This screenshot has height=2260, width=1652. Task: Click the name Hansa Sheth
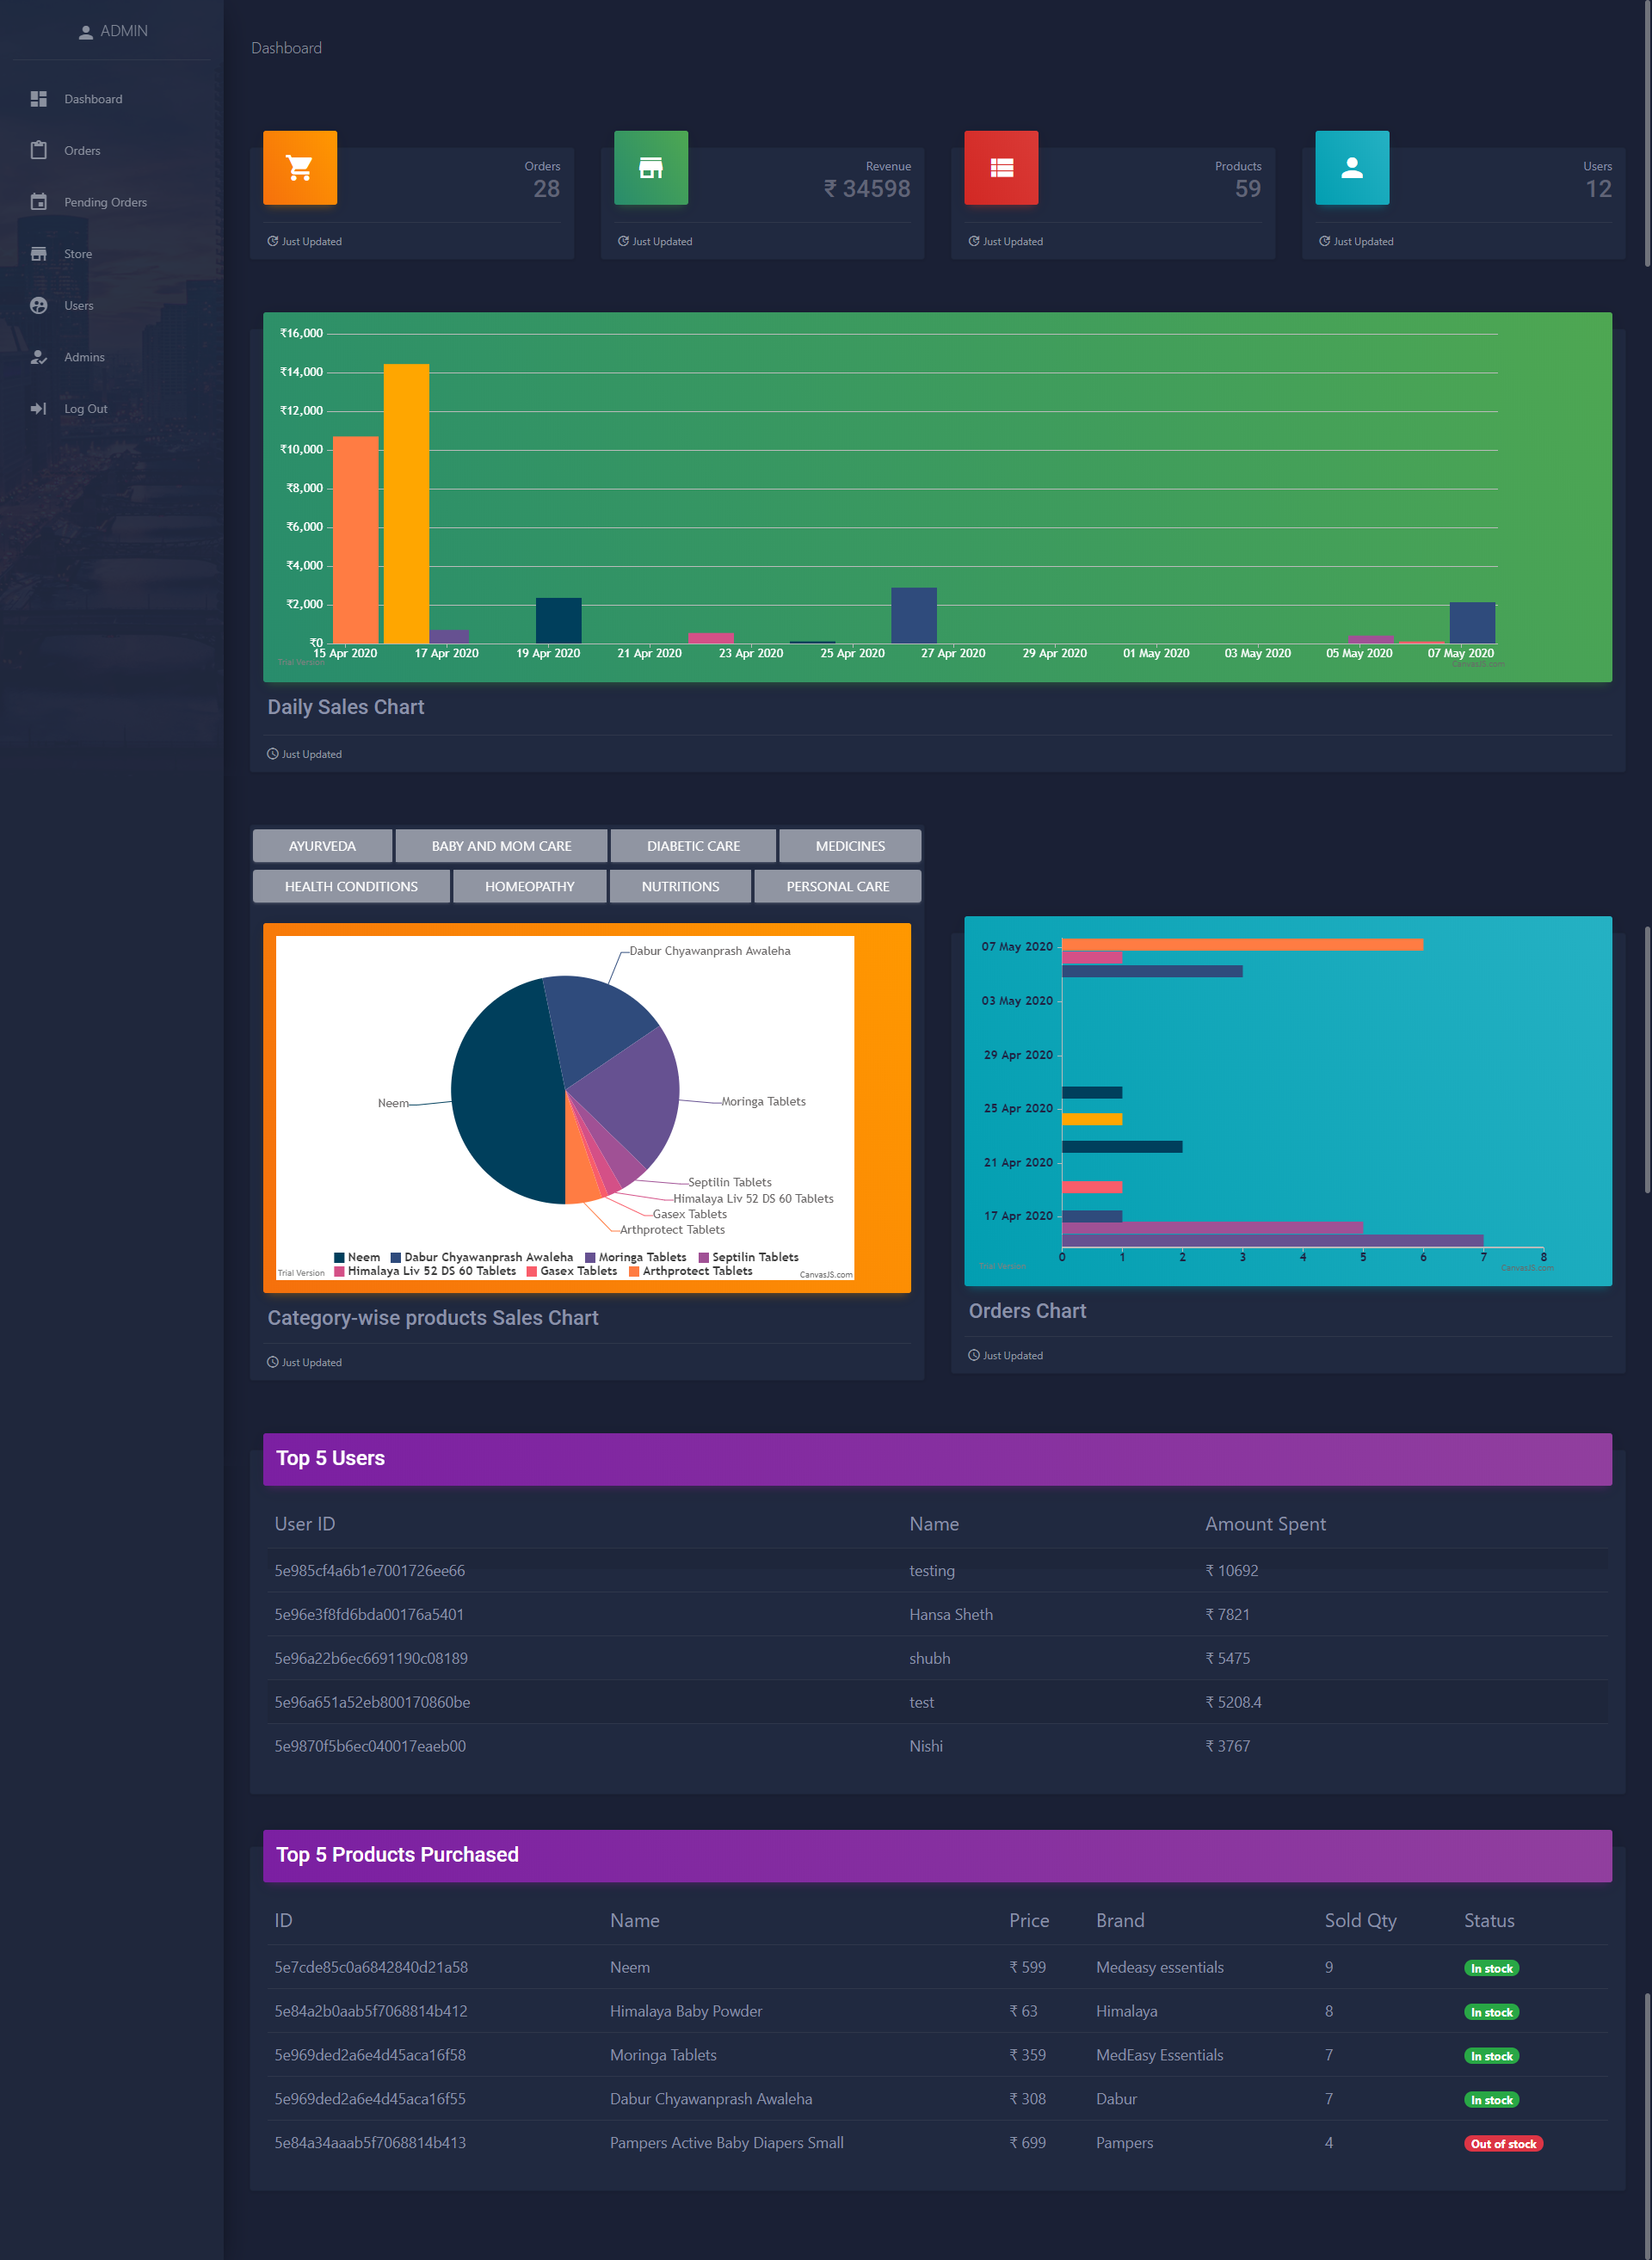click(x=951, y=1615)
